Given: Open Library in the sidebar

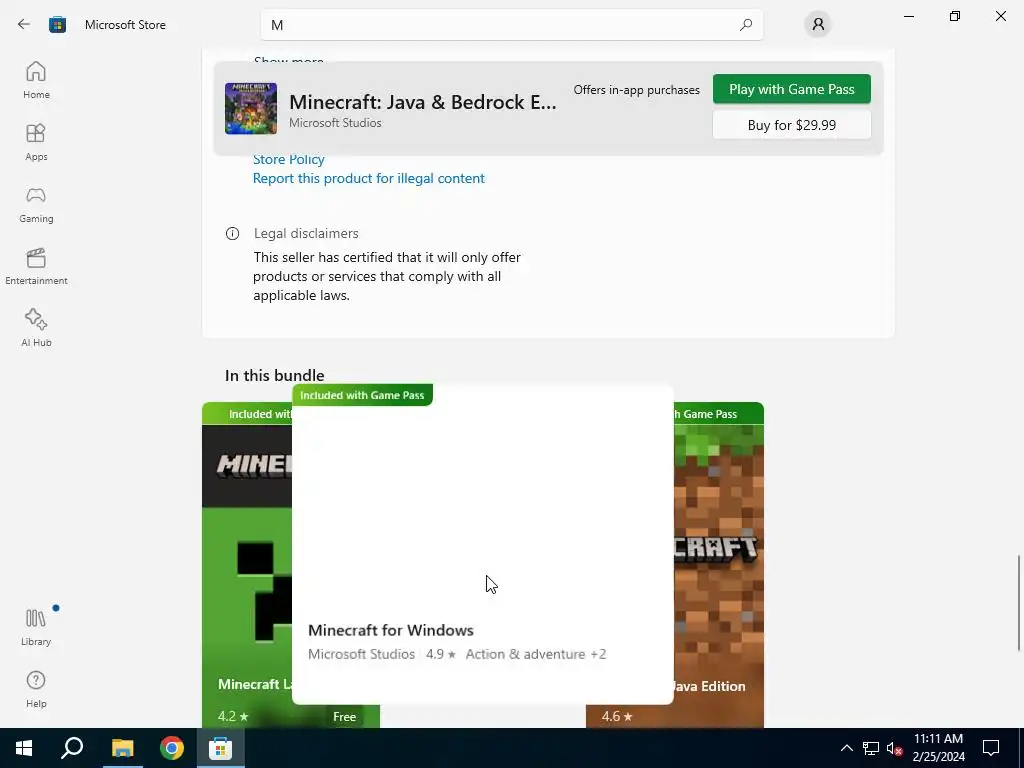Looking at the screenshot, I should [x=36, y=627].
